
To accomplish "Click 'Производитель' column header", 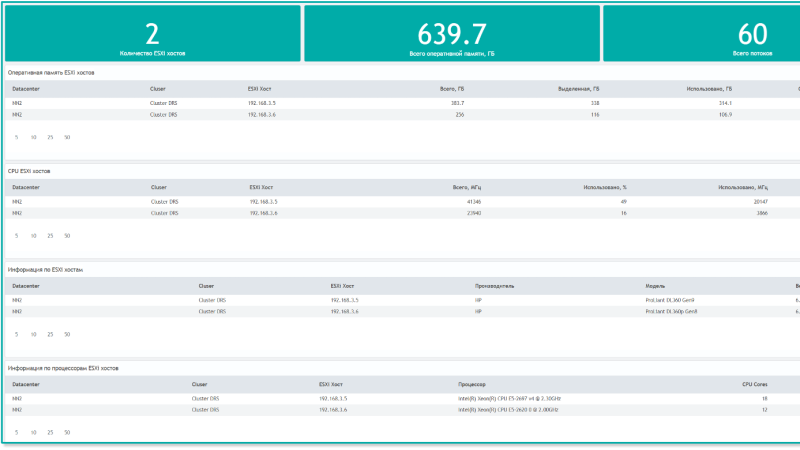I will (x=494, y=286).
